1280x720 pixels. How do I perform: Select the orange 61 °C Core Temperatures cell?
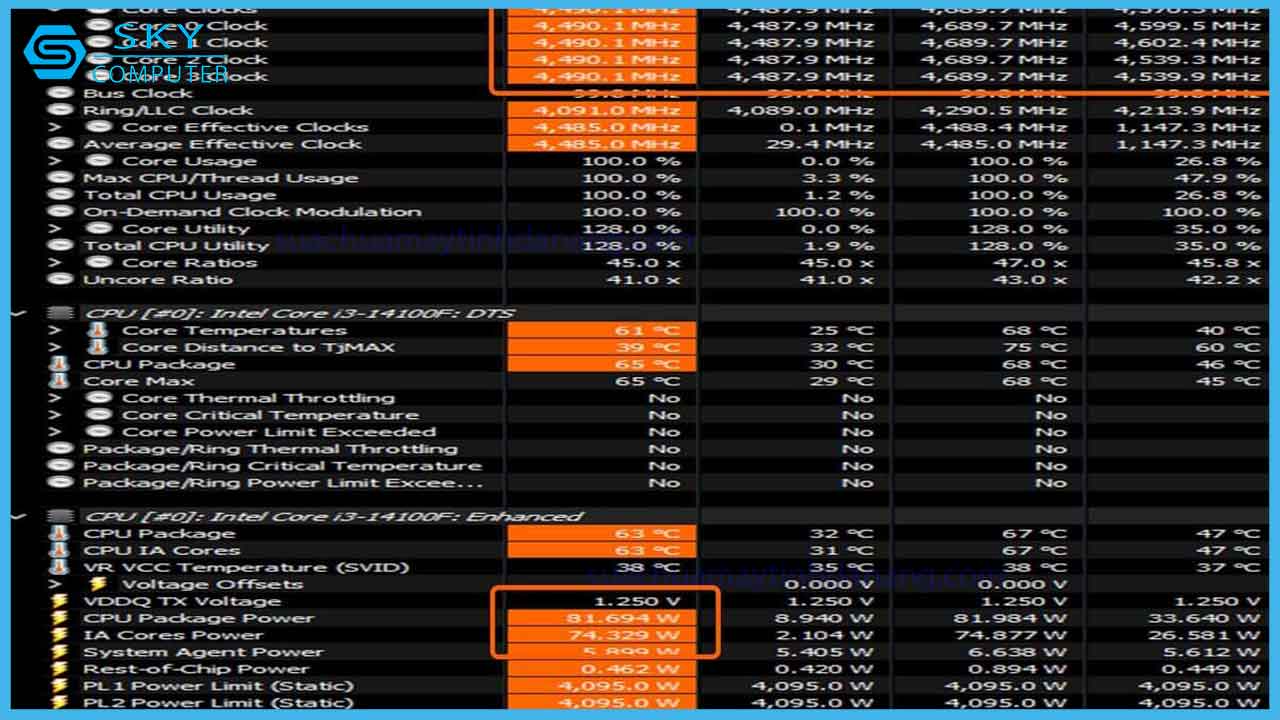[x=600, y=330]
